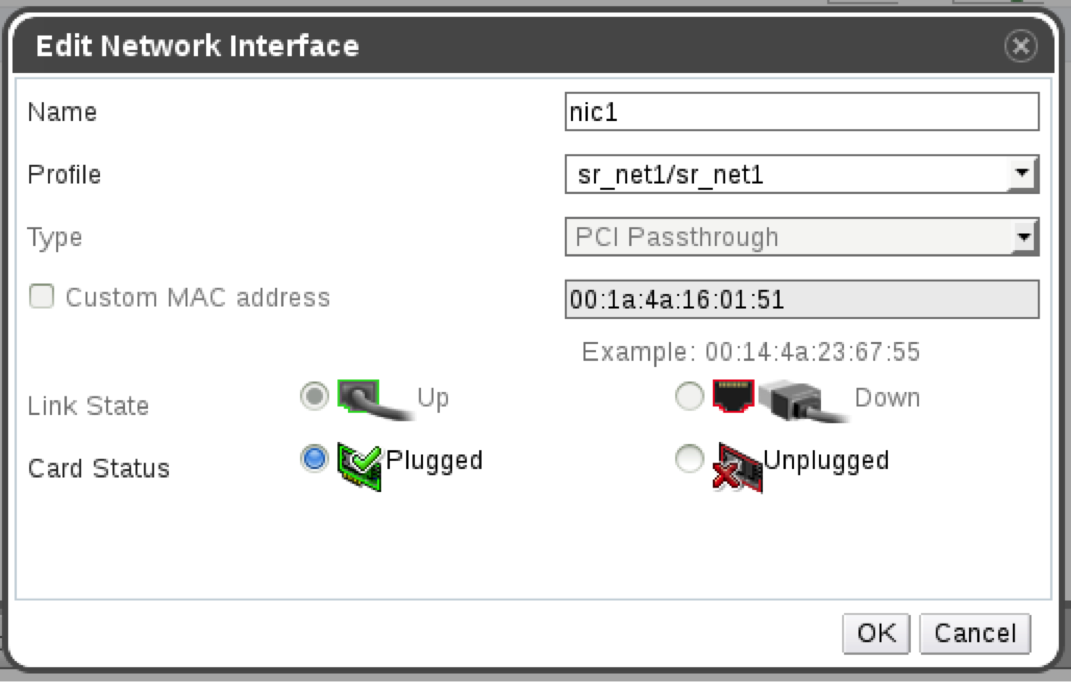Click the Name field containing nic1
The width and height of the screenshot is (1072, 682).
[x=801, y=112]
